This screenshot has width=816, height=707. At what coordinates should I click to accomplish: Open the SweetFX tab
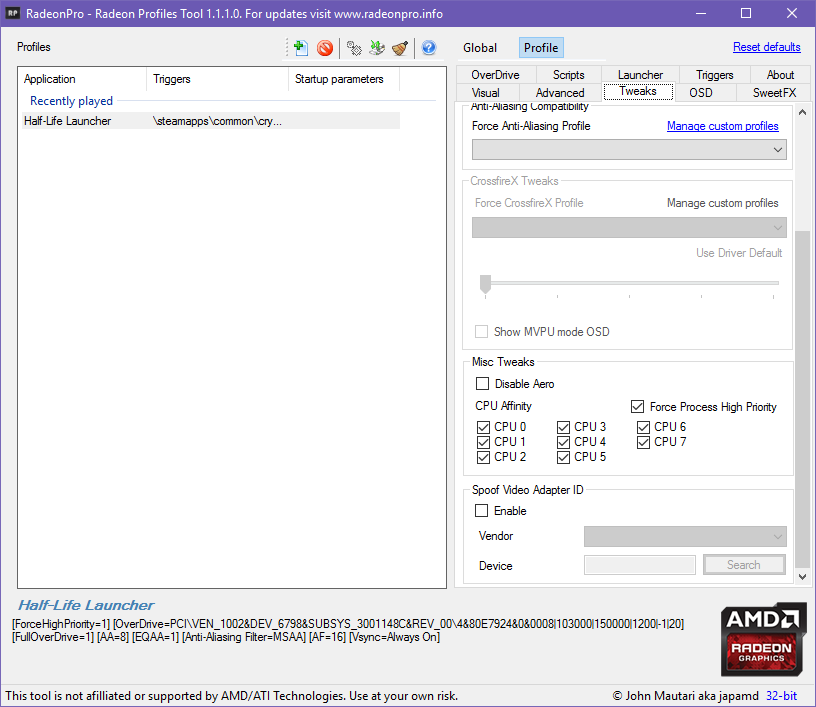(x=774, y=93)
